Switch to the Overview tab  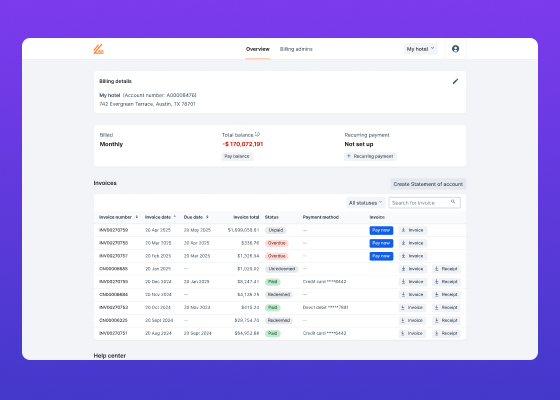258,49
